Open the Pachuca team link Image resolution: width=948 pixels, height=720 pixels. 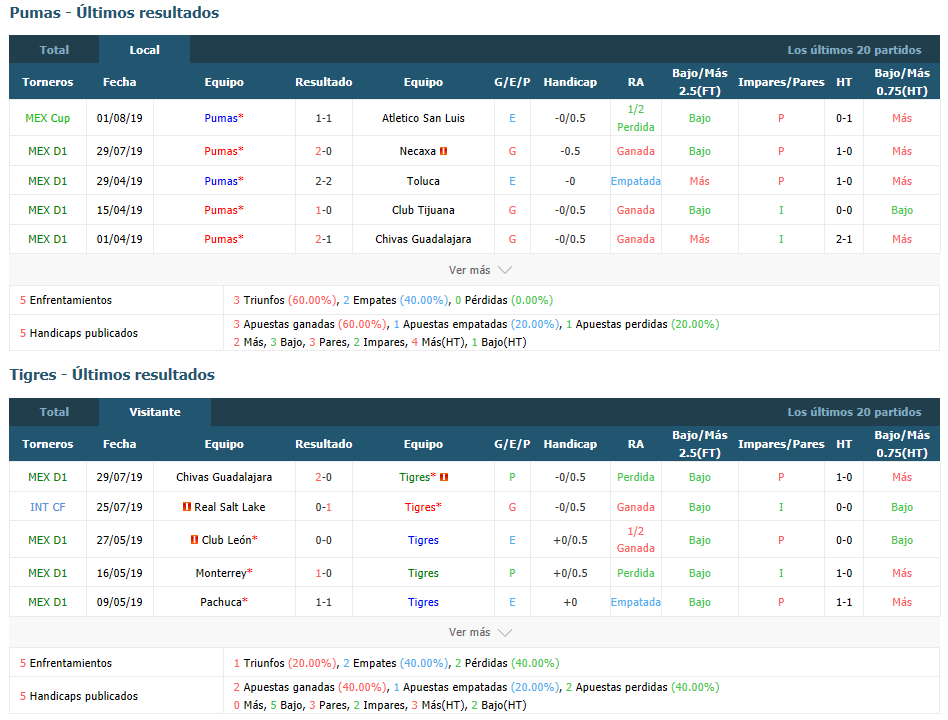click(x=221, y=602)
